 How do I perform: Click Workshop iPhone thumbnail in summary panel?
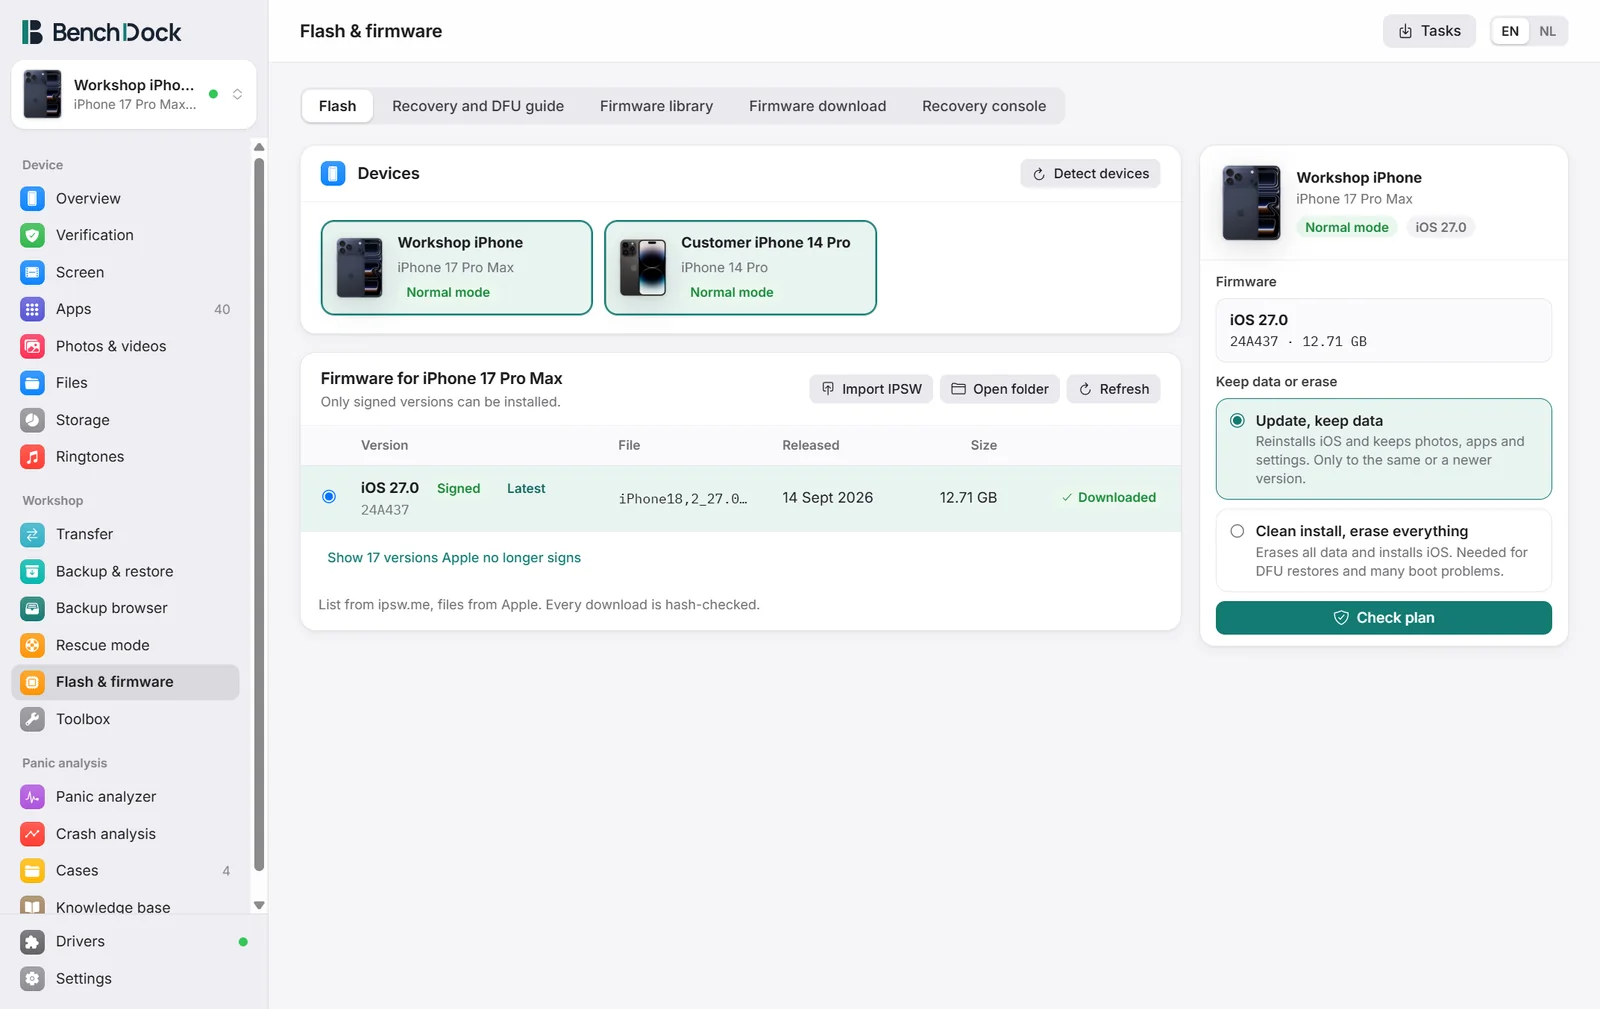tap(1251, 203)
